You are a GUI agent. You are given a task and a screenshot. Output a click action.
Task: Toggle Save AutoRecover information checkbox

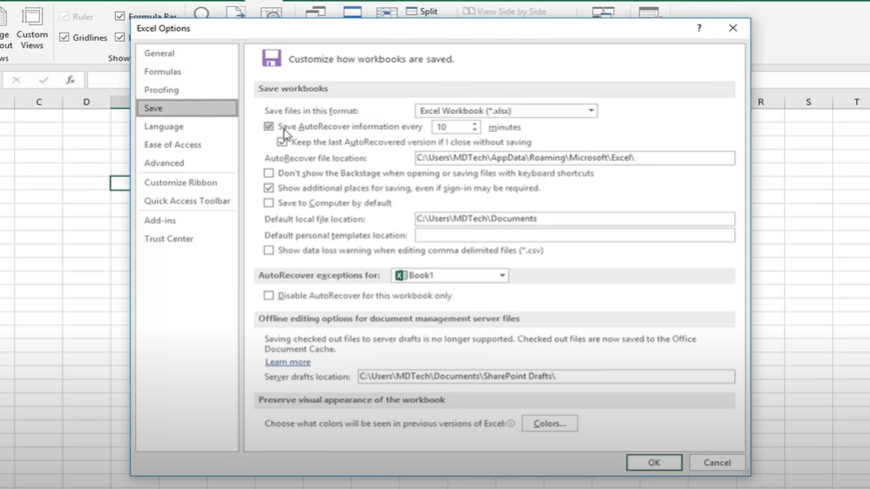(x=269, y=127)
